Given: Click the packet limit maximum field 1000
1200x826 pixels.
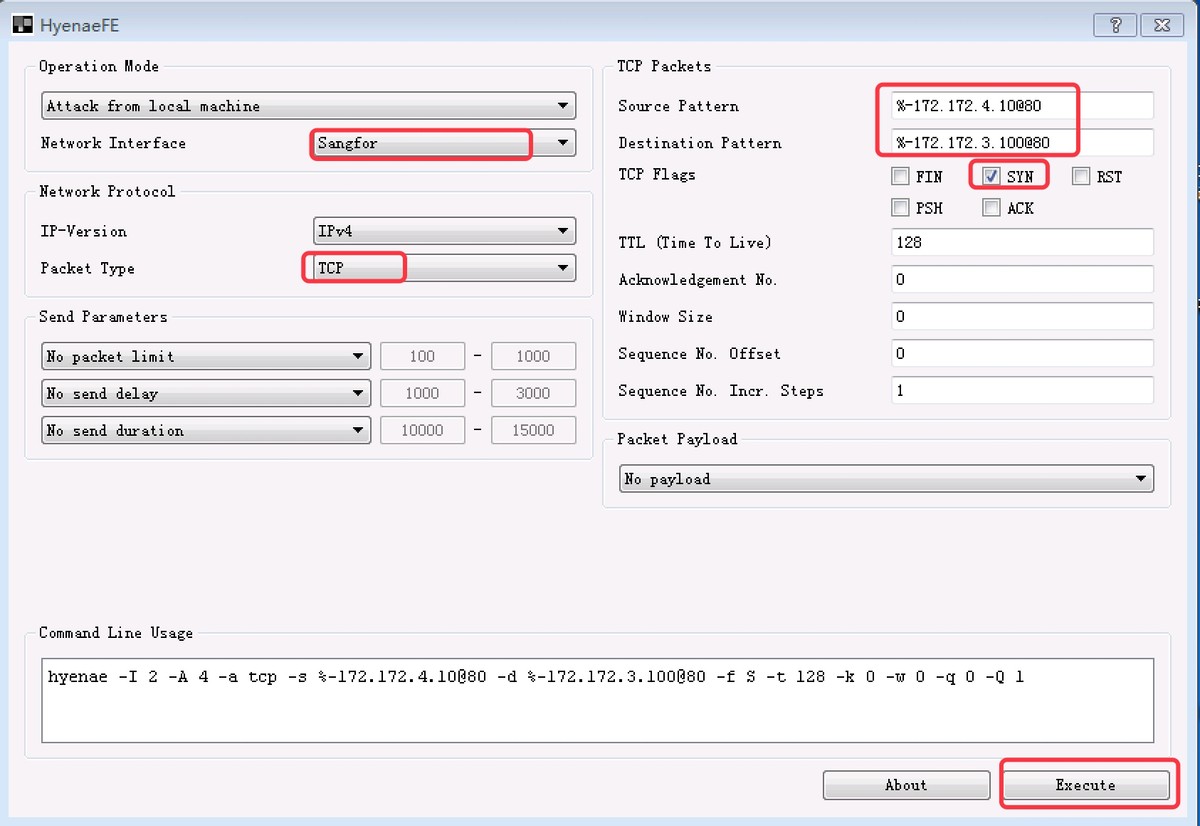Looking at the screenshot, I should click(x=534, y=356).
